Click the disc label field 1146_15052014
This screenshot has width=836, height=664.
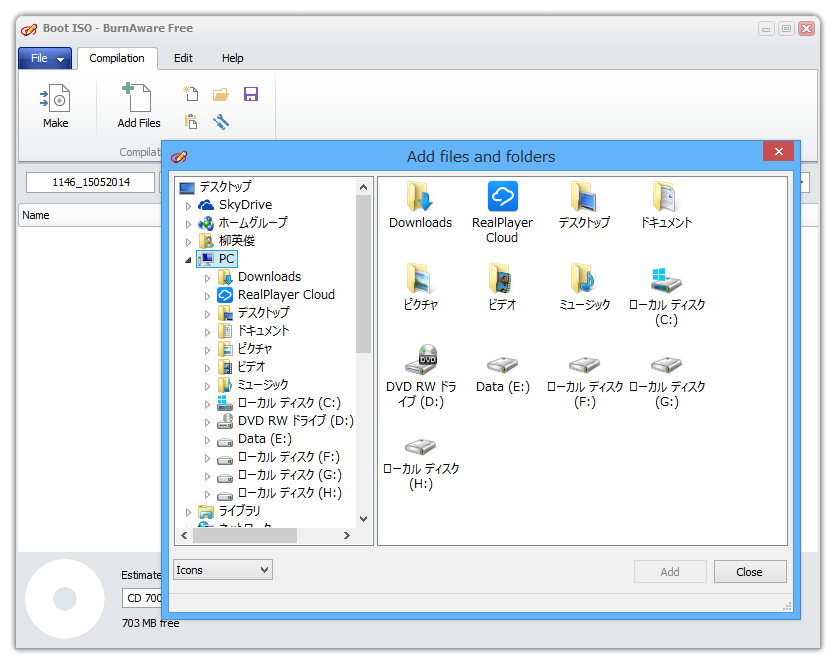[91, 182]
